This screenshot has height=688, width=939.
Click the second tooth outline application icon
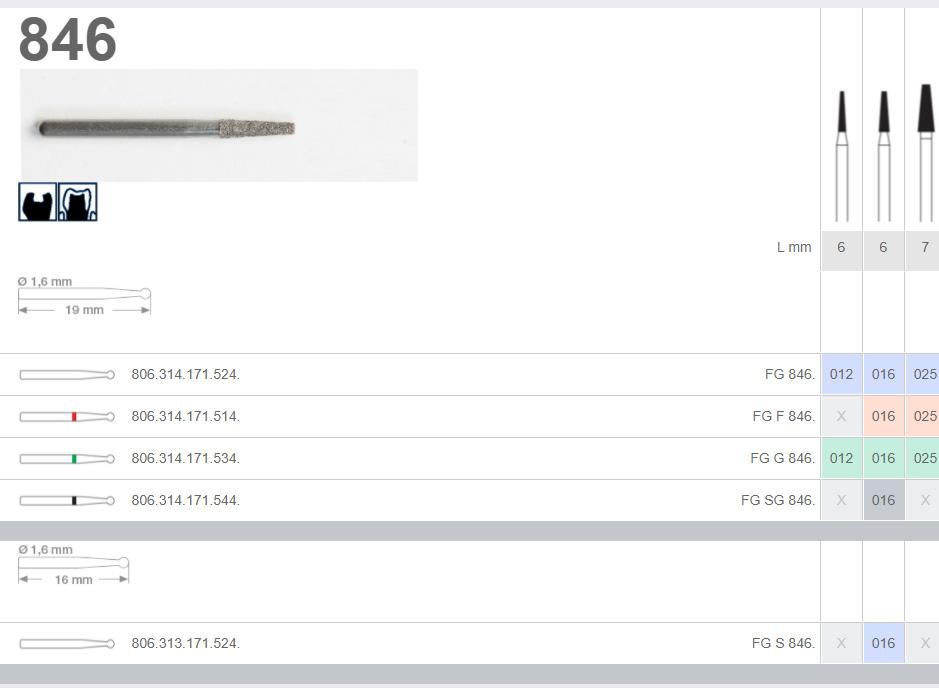[x=78, y=202]
